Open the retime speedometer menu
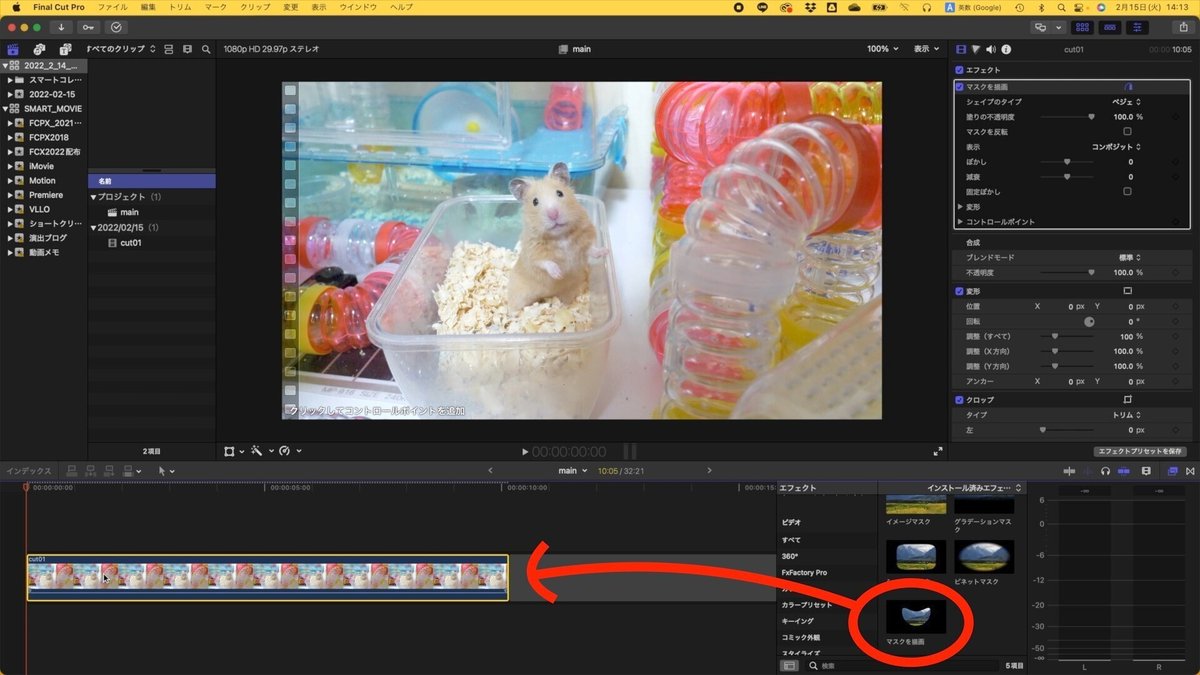This screenshot has height=675, width=1200. click(x=290, y=451)
